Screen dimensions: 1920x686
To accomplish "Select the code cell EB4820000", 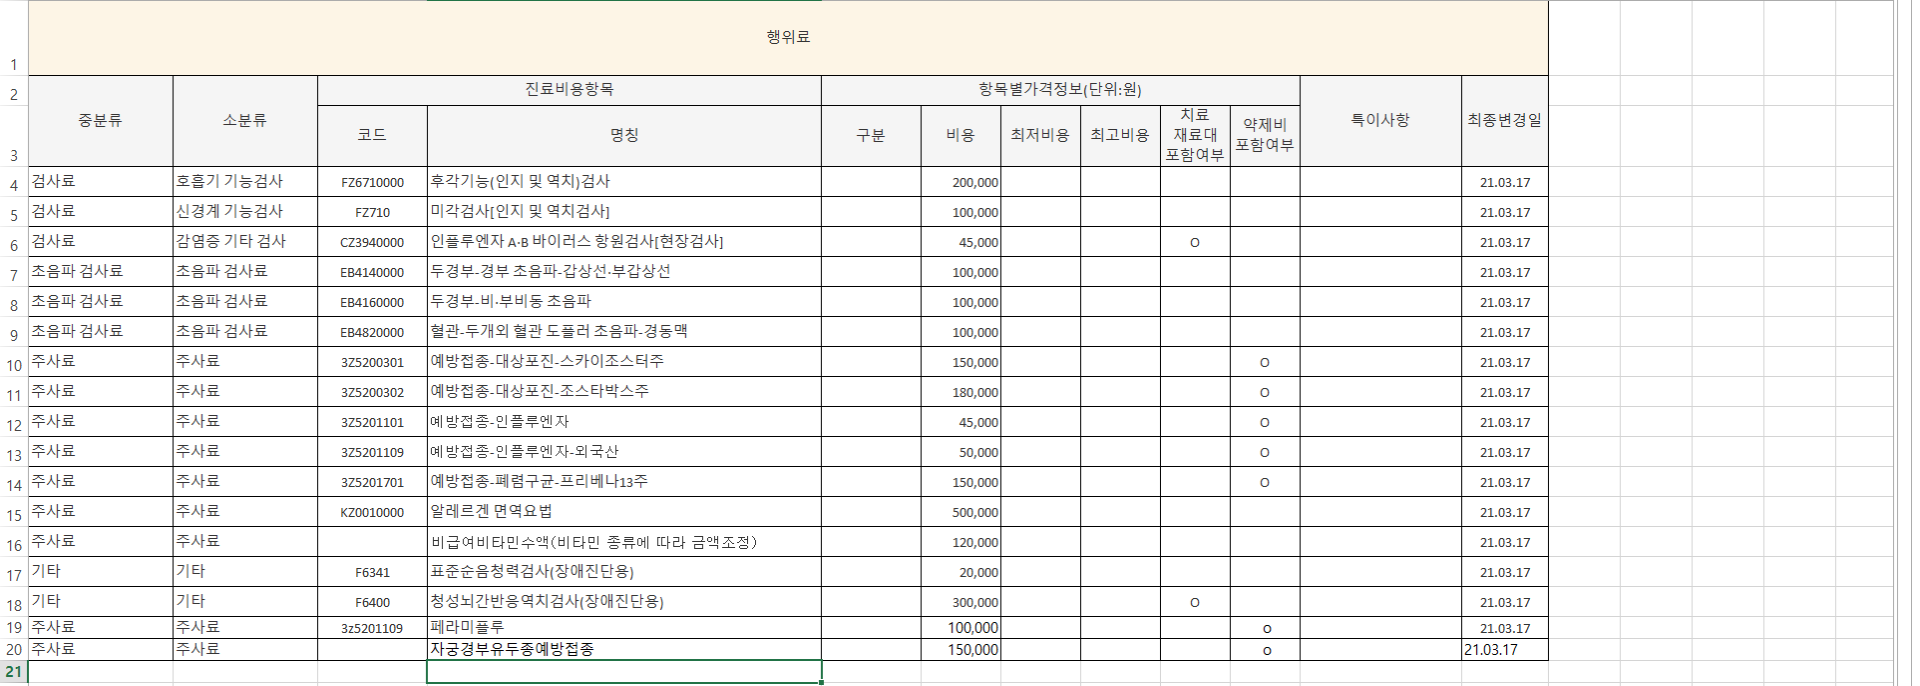I will 372,332.
